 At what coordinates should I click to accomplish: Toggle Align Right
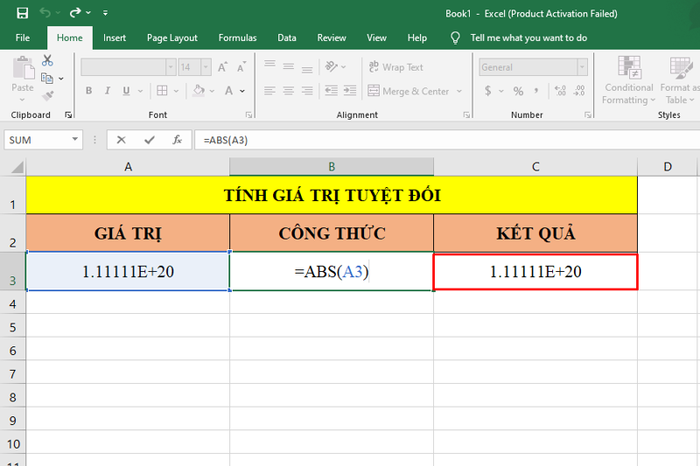pos(307,91)
